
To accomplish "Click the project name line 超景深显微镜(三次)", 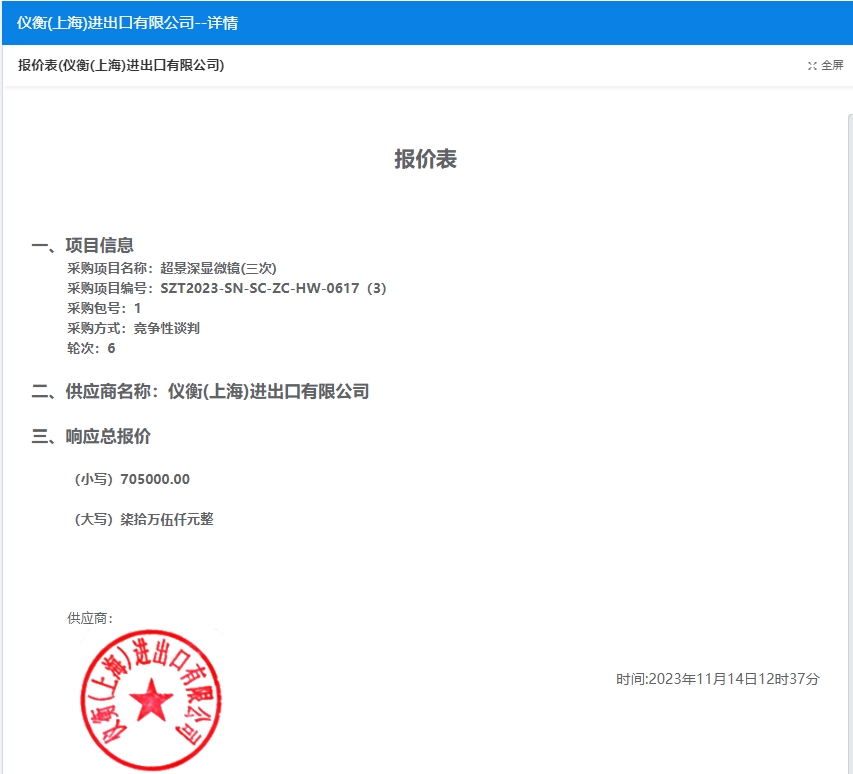I will point(218,268).
